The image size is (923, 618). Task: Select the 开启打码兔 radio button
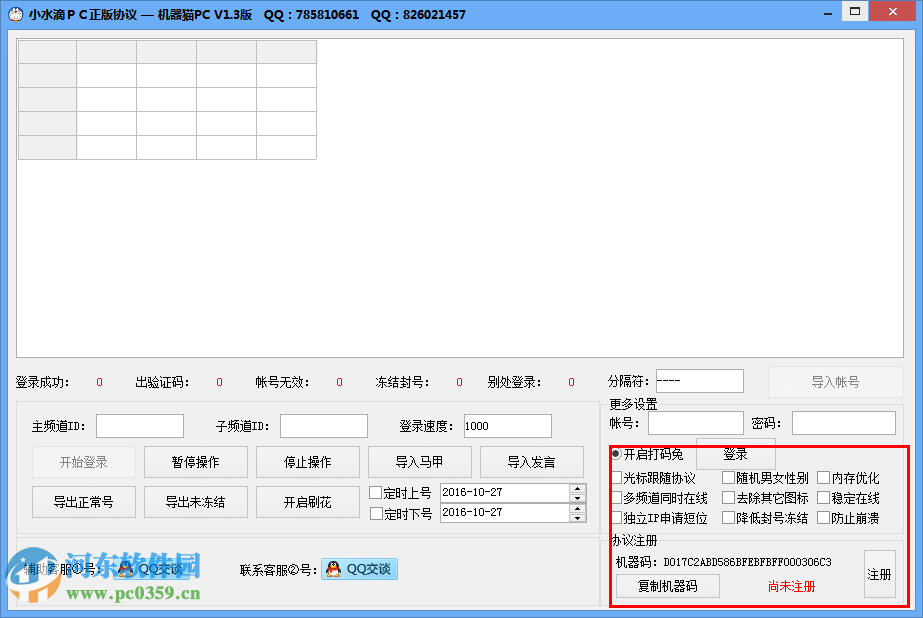click(x=615, y=454)
